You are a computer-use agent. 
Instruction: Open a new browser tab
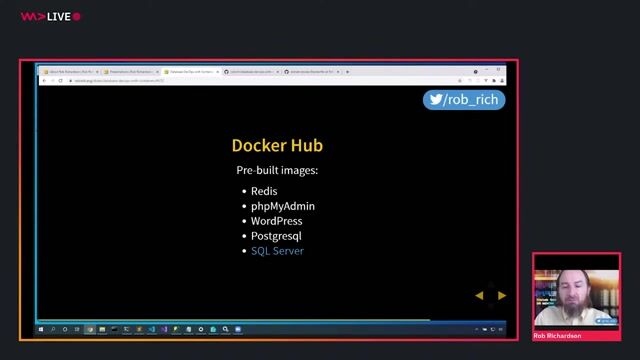pos(347,72)
